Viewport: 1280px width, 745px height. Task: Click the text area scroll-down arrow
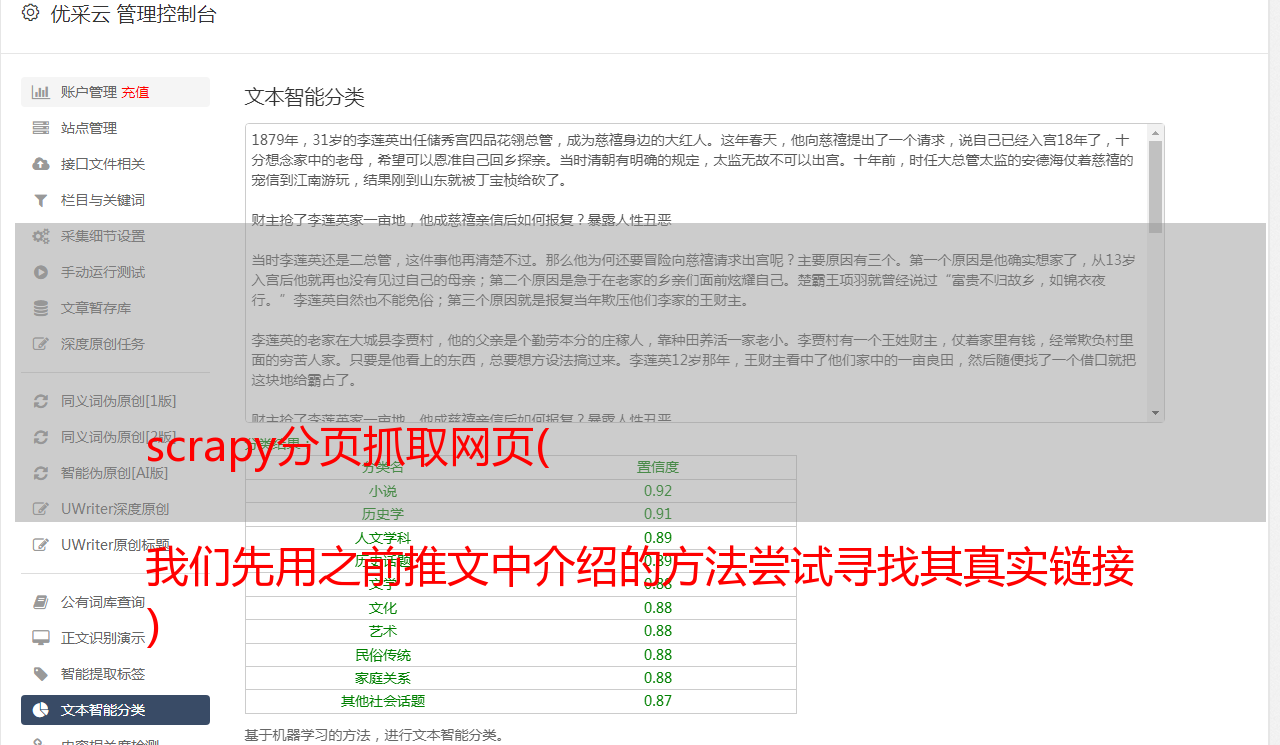(x=1156, y=412)
